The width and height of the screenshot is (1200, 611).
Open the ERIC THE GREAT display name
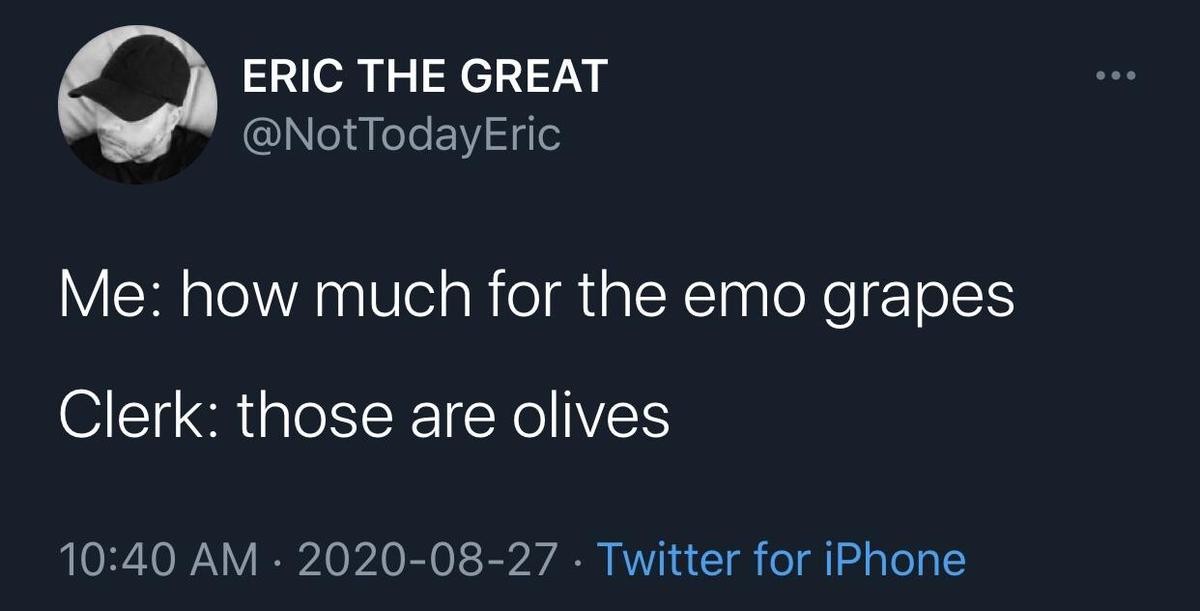tap(425, 77)
